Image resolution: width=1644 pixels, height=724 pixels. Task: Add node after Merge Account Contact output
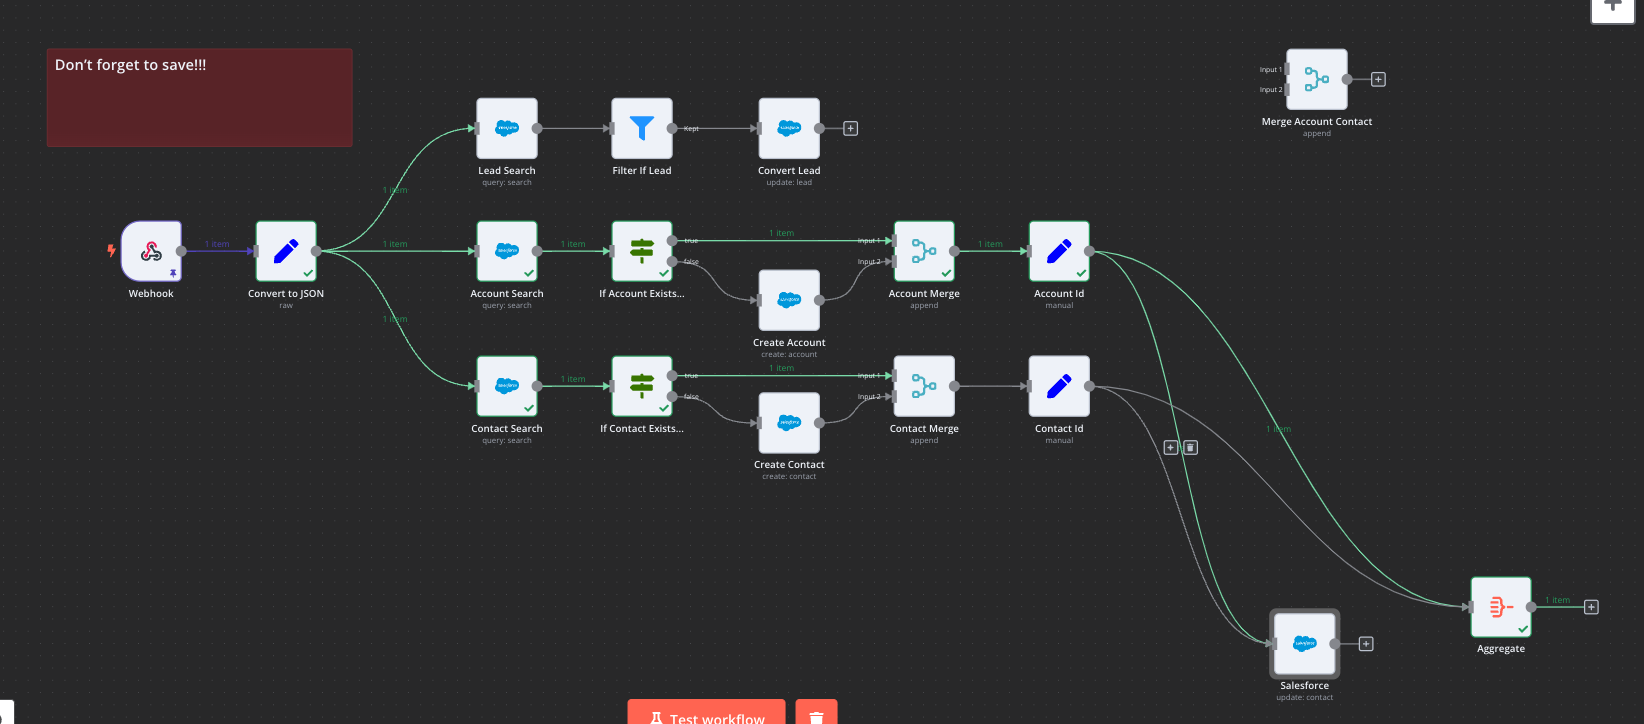click(1378, 79)
